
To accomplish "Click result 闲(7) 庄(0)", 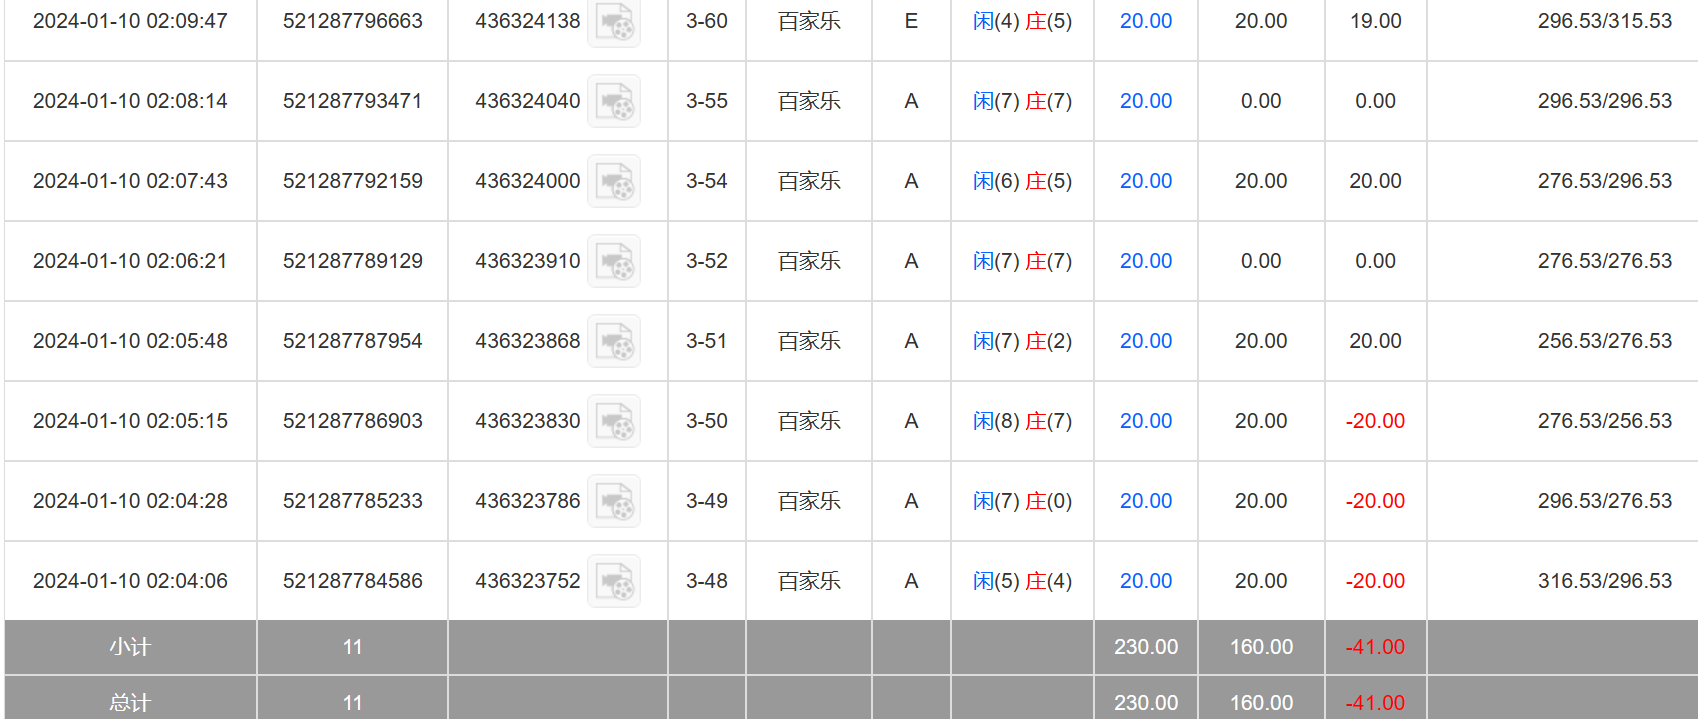I will pyautogui.click(x=1022, y=501).
